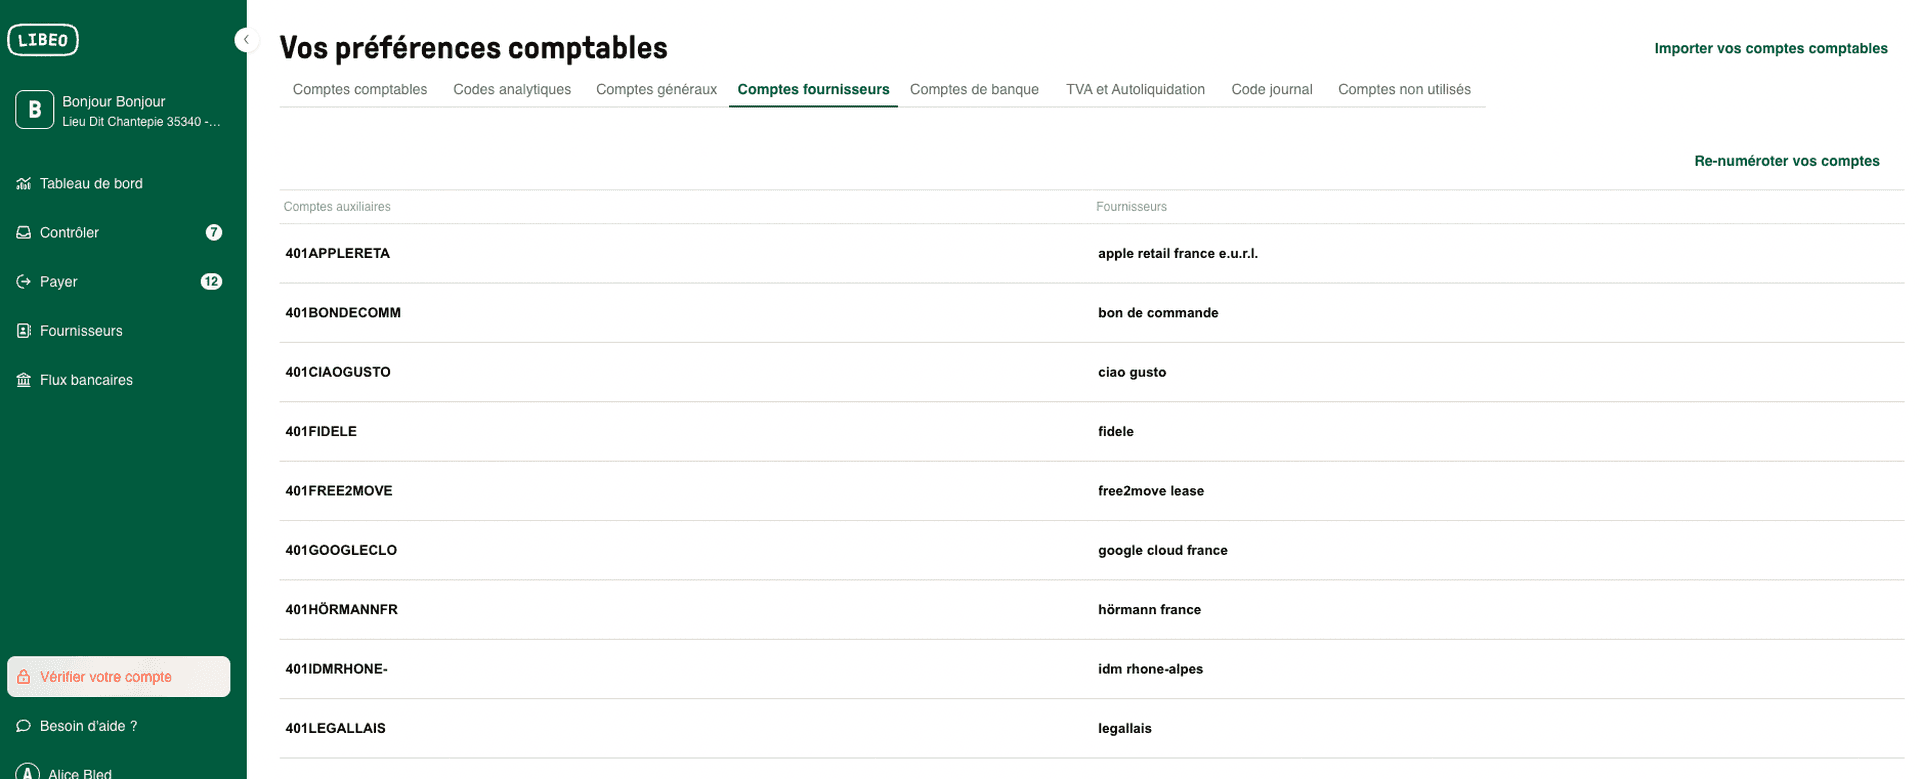Open TVA et Autoliquidation tab

pyautogui.click(x=1135, y=90)
